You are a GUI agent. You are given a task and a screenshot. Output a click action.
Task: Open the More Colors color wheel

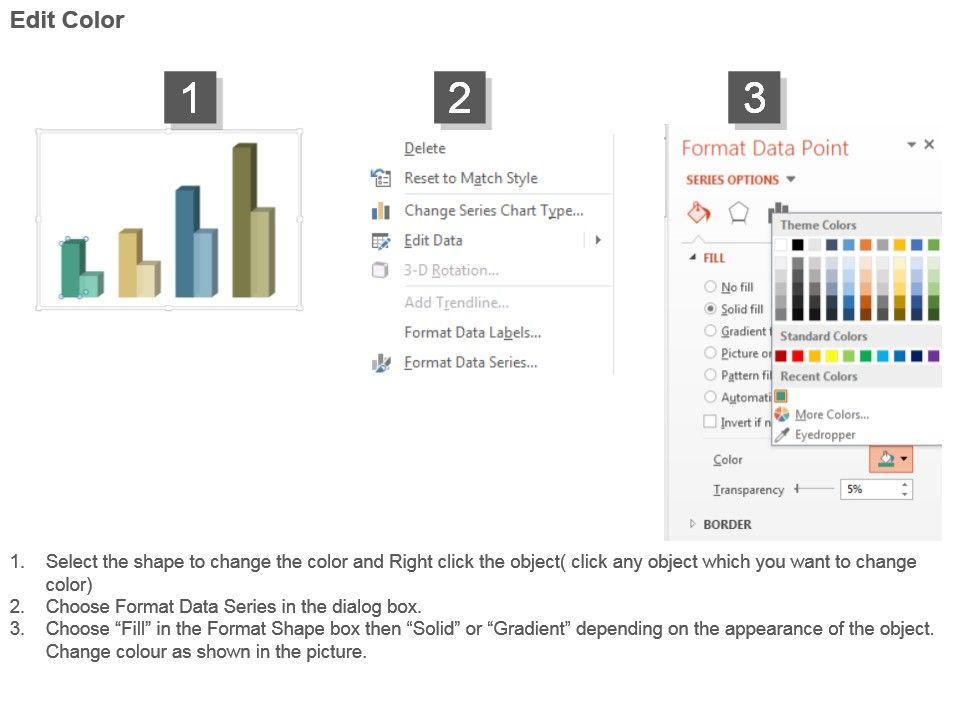[x=782, y=414]
